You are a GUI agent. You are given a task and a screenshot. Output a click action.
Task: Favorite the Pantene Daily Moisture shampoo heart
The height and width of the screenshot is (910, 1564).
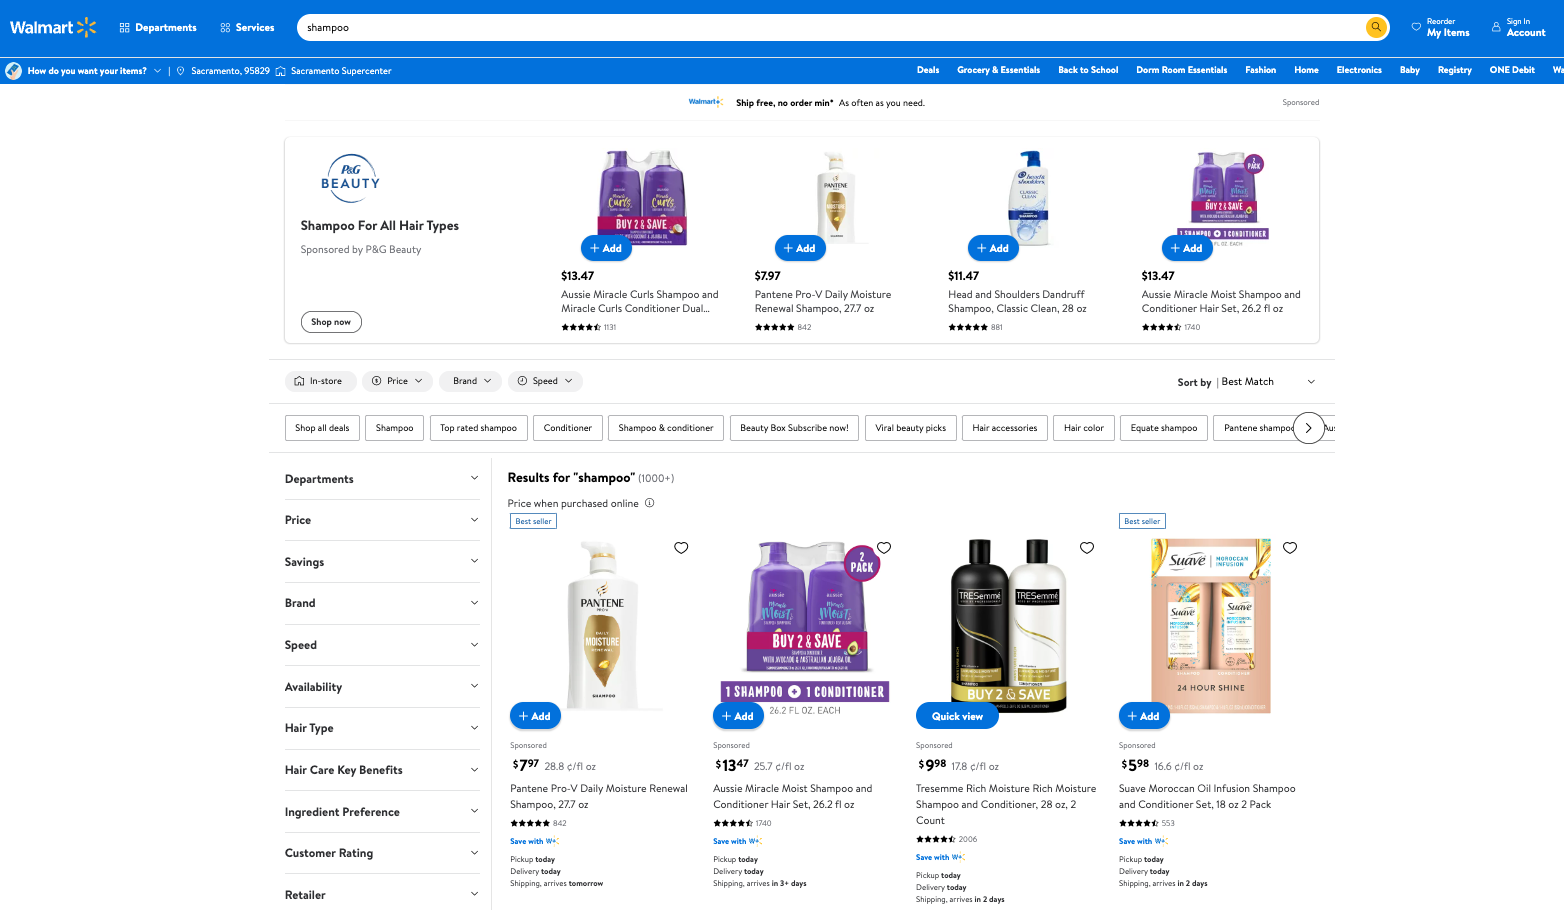681,548
